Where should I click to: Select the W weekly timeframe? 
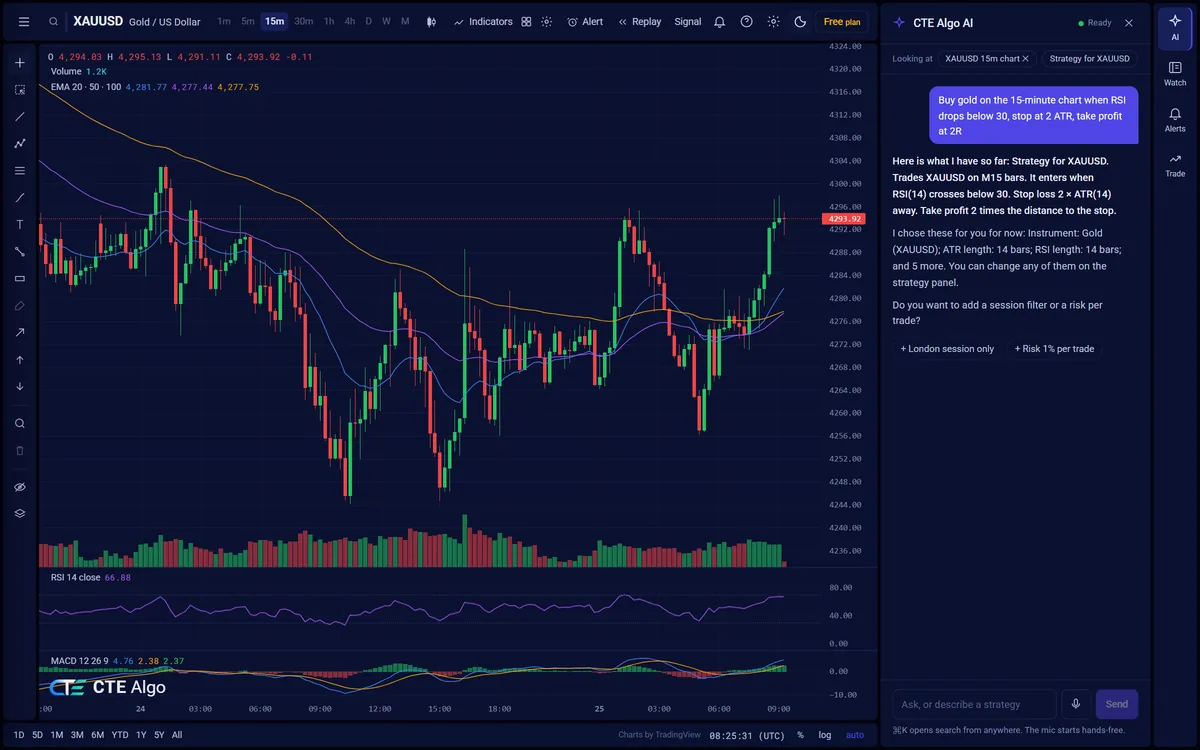point(386,21)
